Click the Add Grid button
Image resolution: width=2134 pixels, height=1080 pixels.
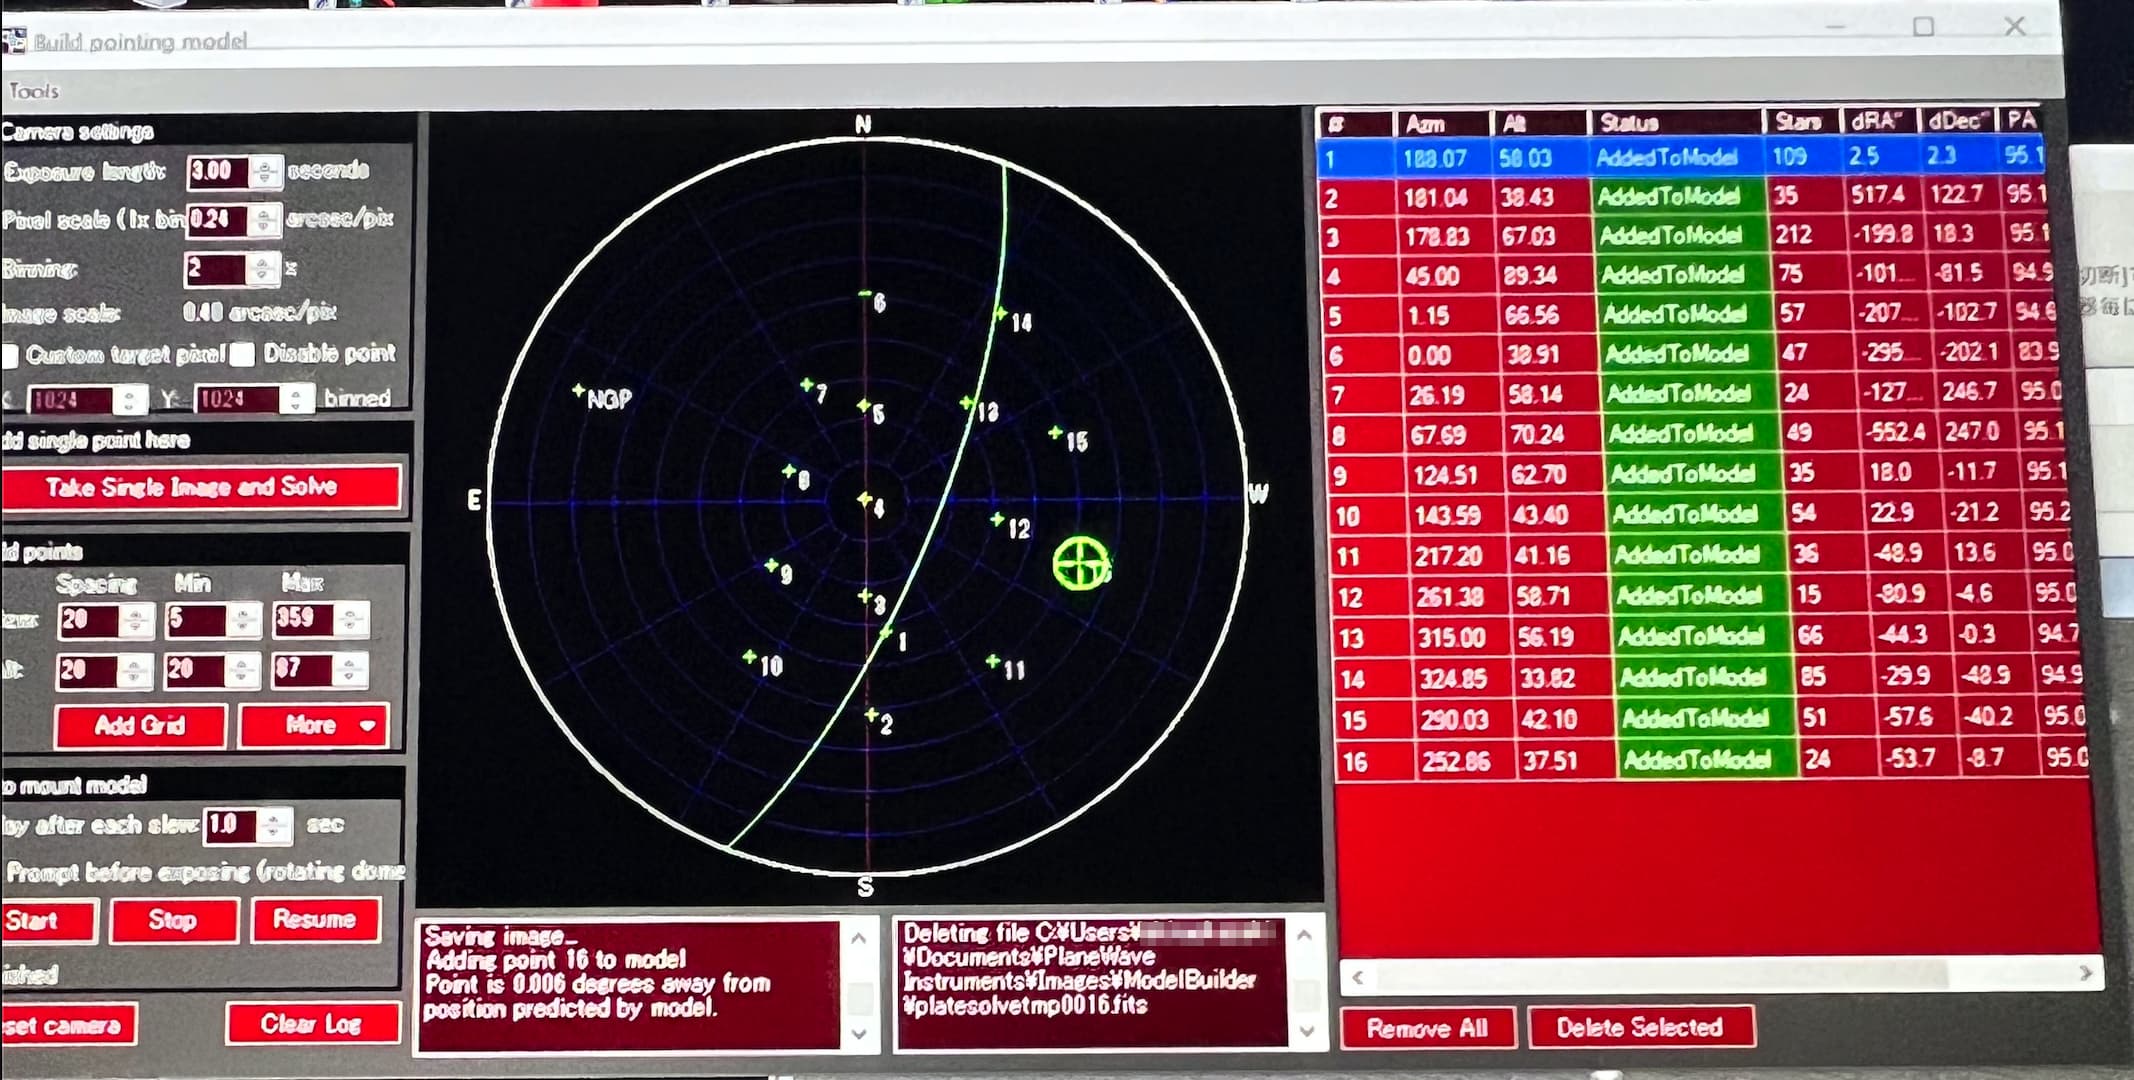(x=140, y=725)
